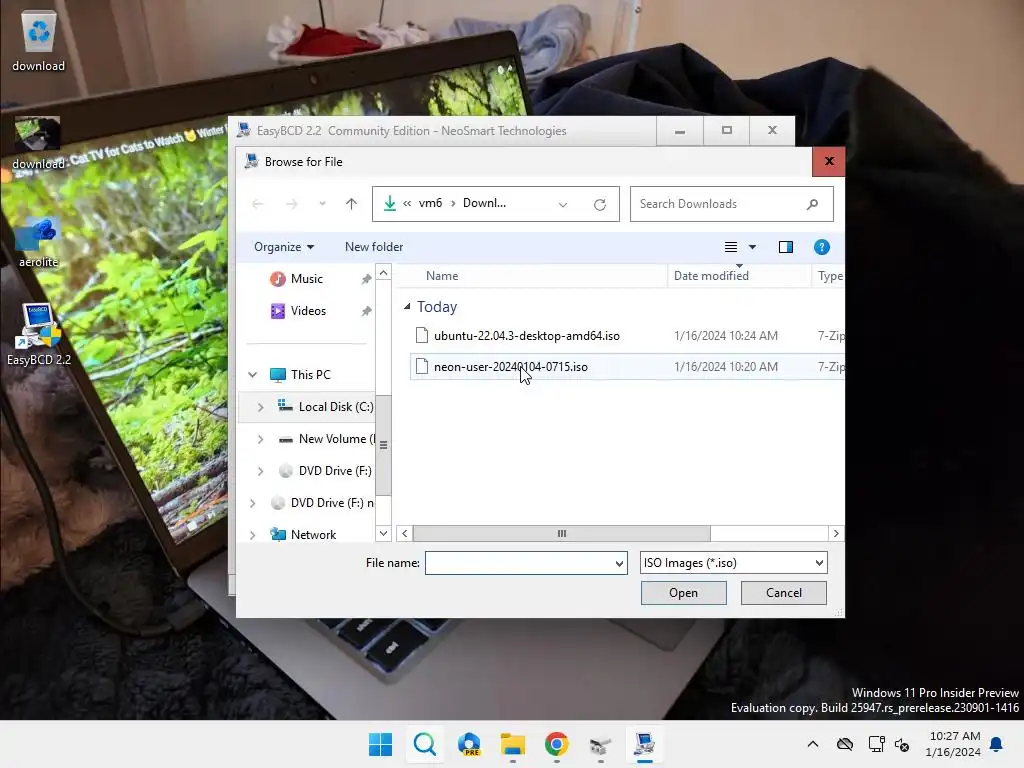Expand DVD Drive (F:) under This PC
1024x768 pixels.
coord(261,471)
